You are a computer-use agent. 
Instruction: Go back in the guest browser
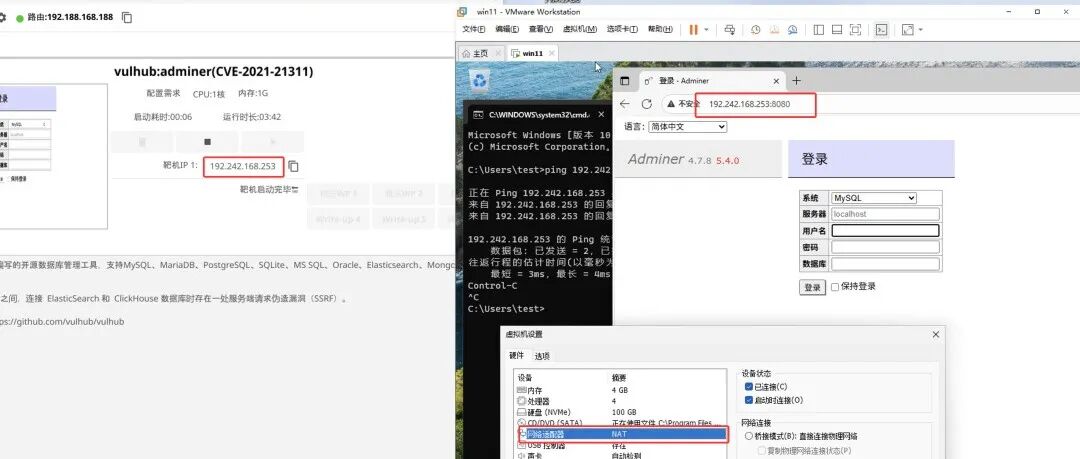(x=625, y=104)
